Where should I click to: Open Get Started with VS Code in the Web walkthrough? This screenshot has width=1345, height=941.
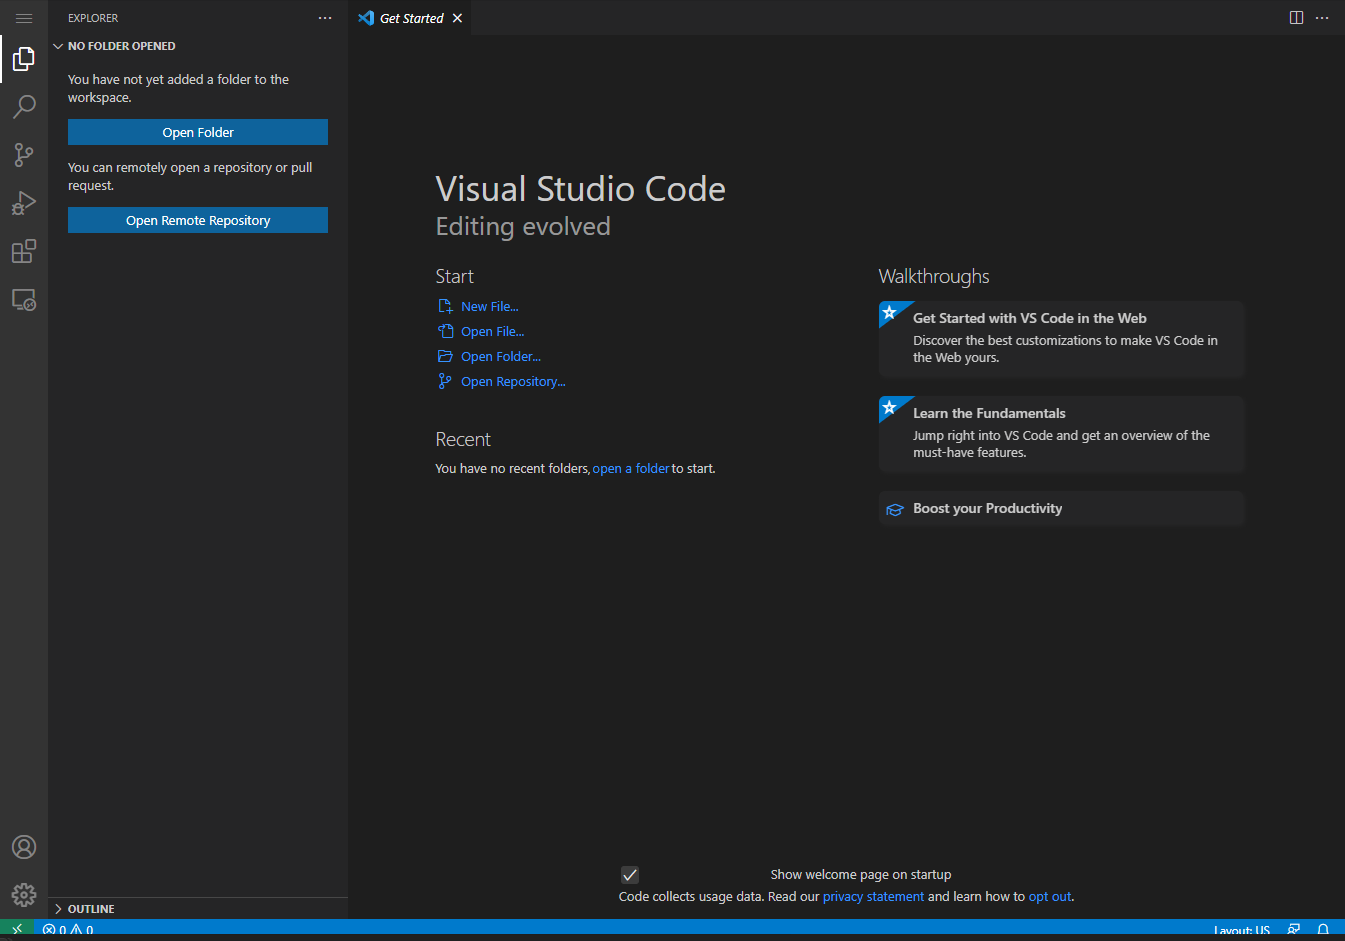tap(1062, 339)
